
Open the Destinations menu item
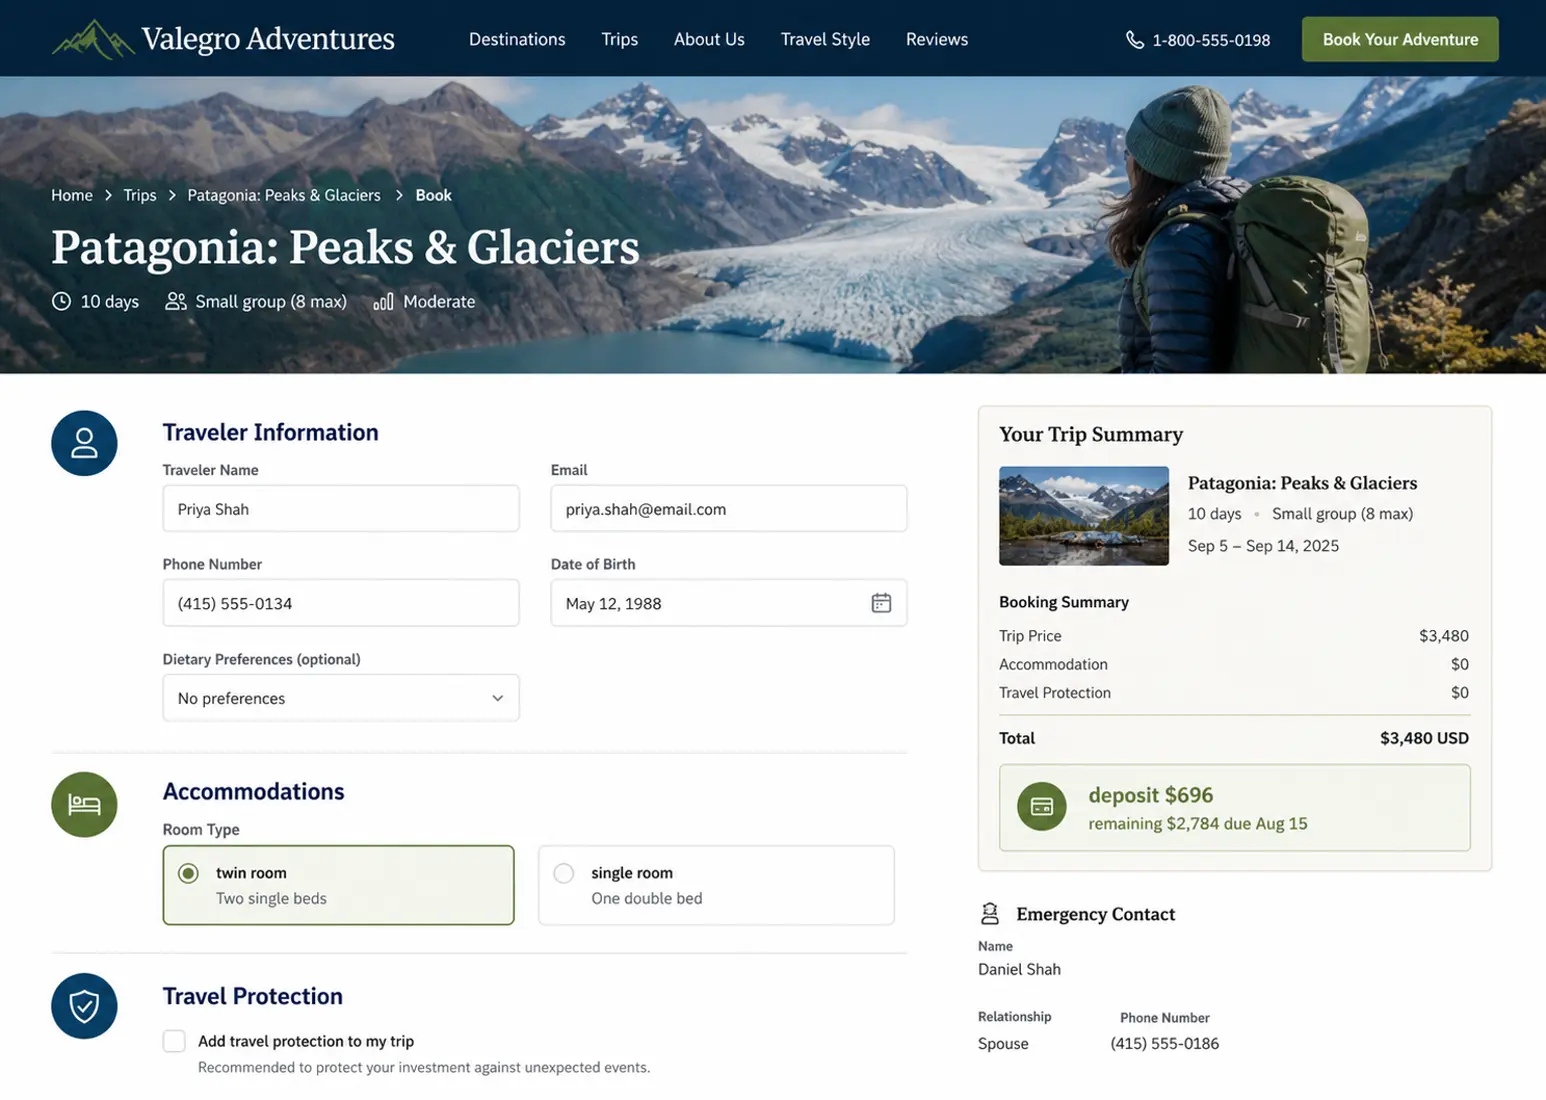click(x=517, y=39)
